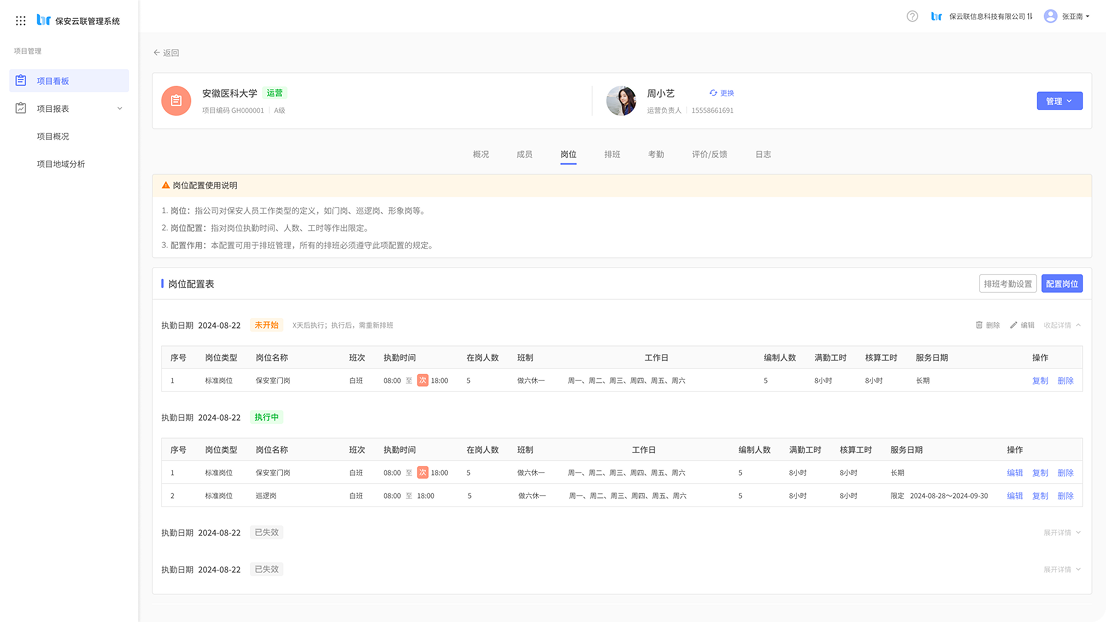Click the 周小艺 manager avatar photo
The width and height of the screenshot is (1106, 623).
point(621,101)
